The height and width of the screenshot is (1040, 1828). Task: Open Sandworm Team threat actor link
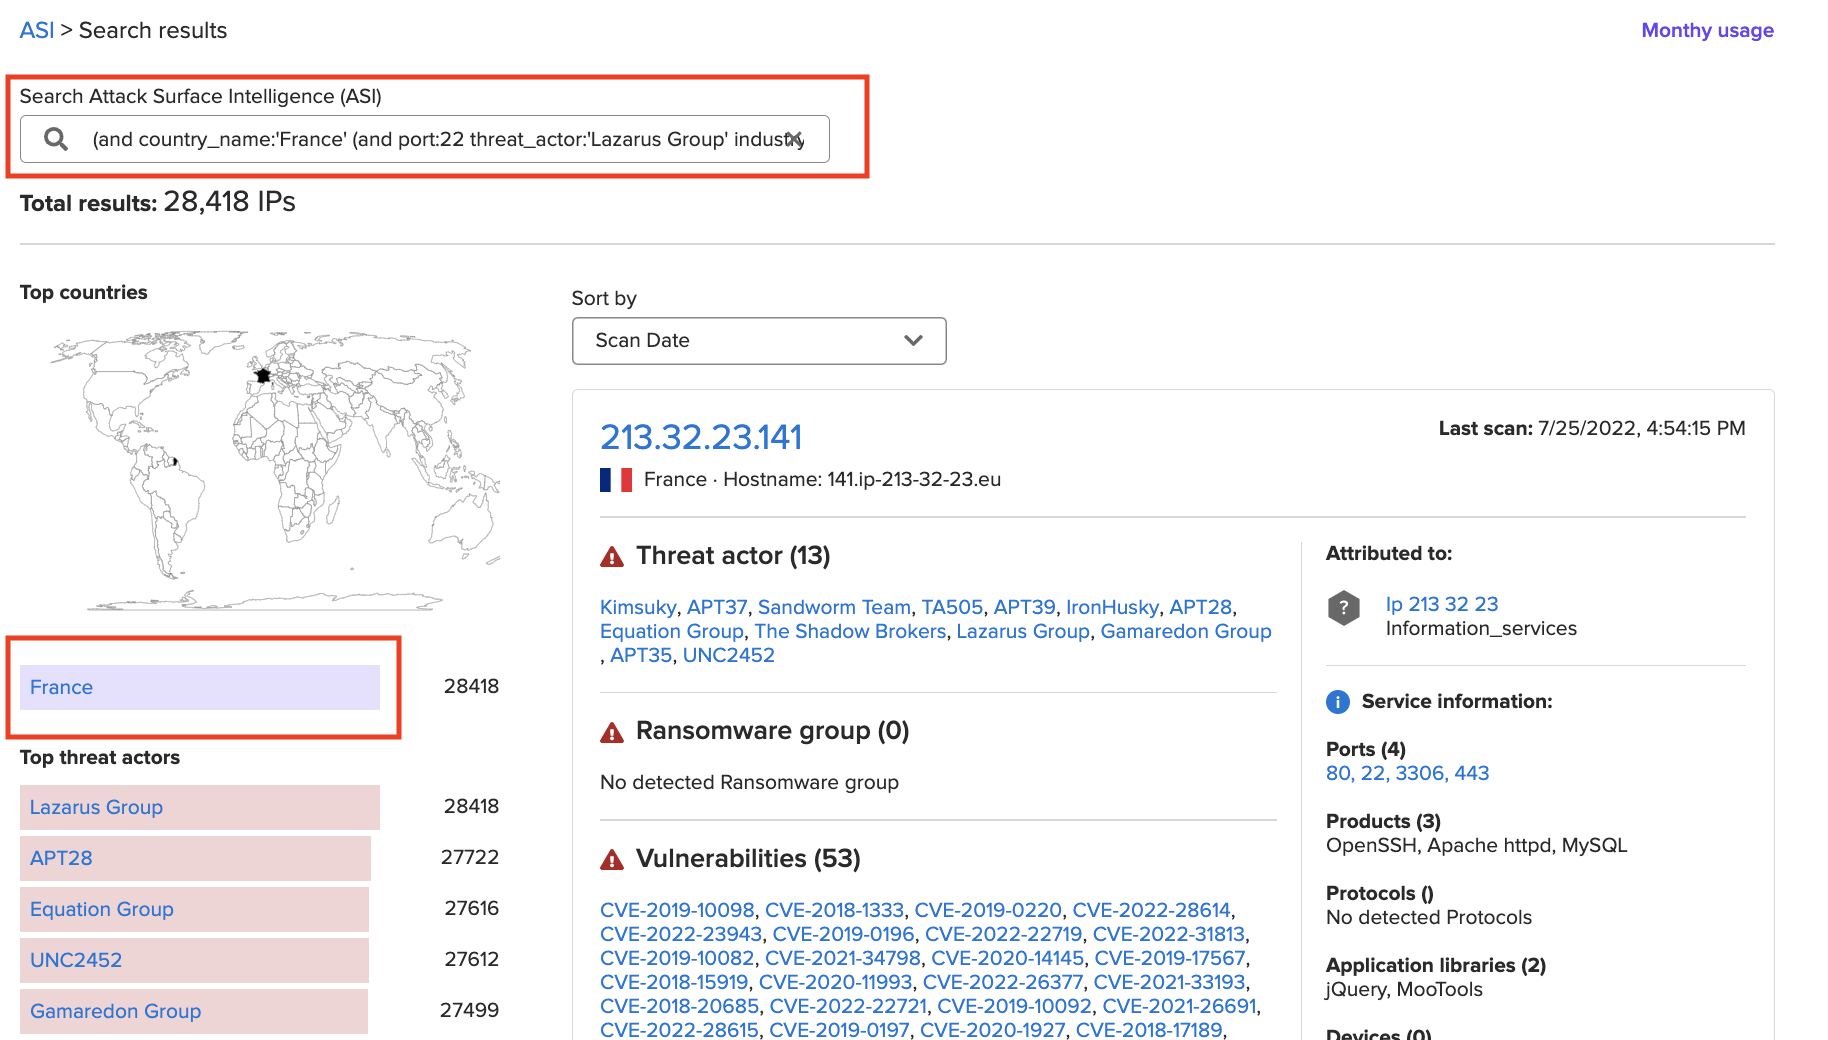click(x=834, y=607)
